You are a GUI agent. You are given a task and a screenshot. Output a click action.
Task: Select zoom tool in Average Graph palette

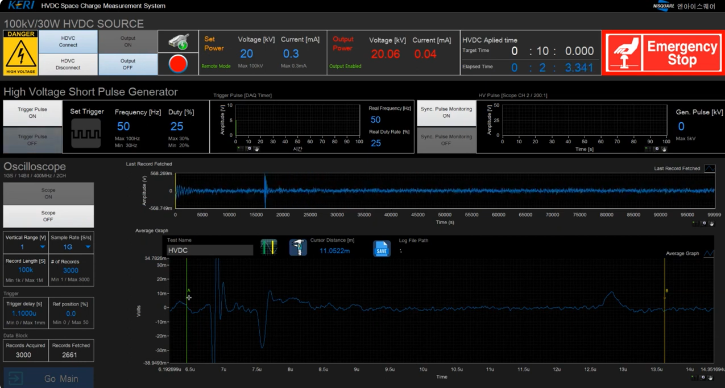click(703, 377)
